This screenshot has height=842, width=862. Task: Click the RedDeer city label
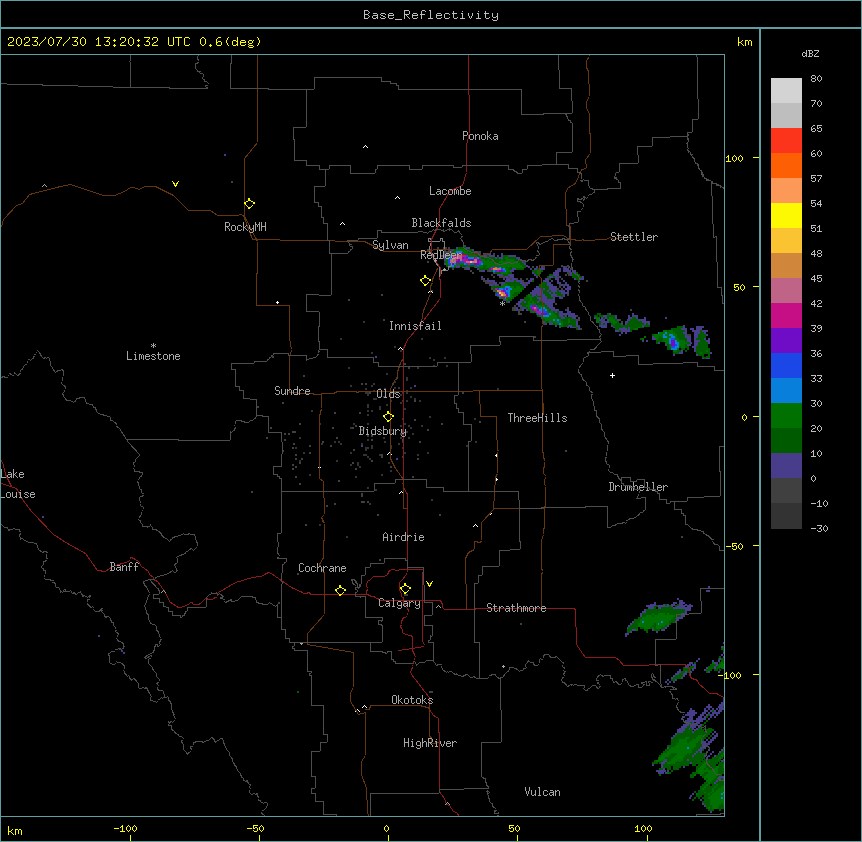(x=441, y=255)
